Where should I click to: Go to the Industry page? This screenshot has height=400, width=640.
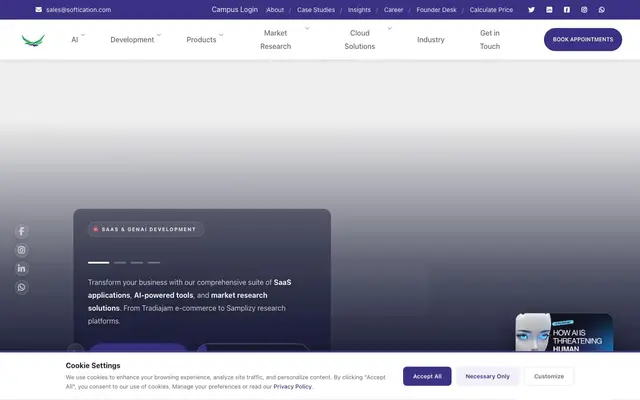(x=431, y=40)
